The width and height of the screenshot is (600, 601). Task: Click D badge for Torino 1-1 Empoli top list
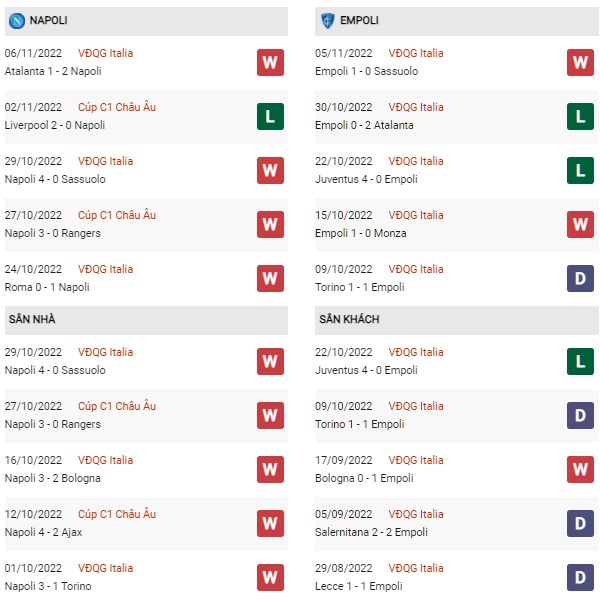pyautogui.click(x=580, y=279)
